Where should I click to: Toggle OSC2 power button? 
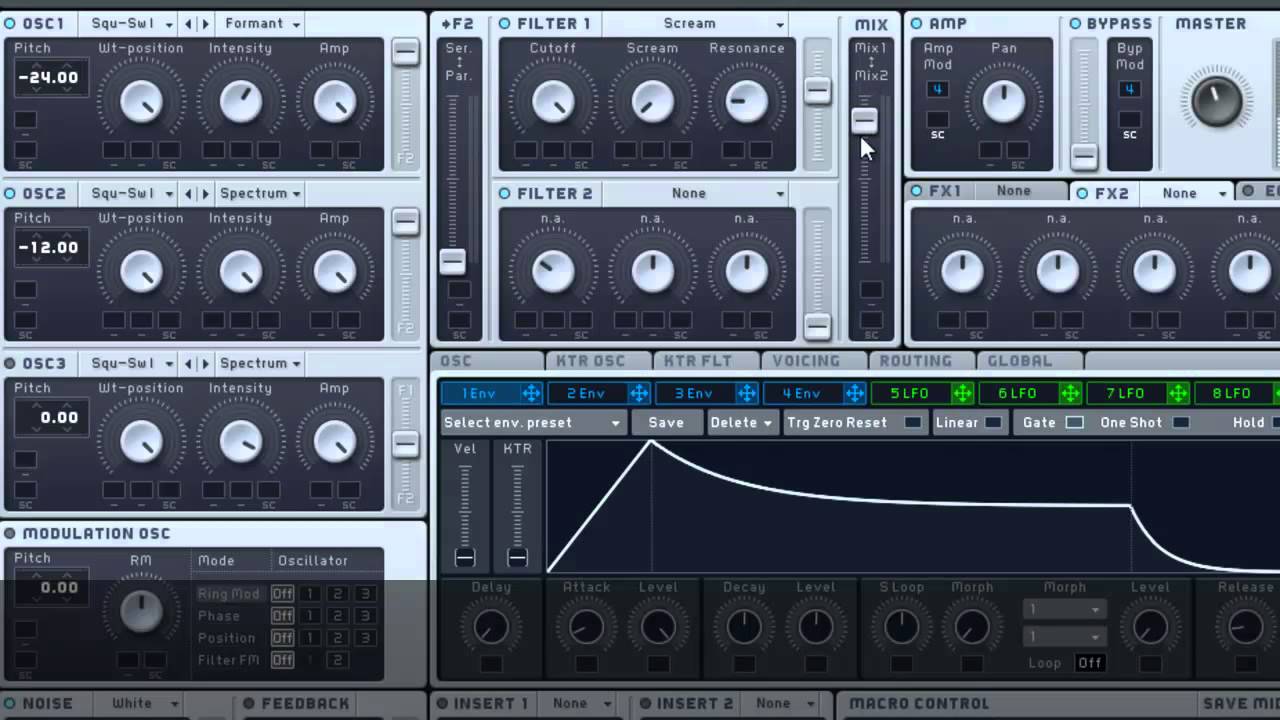point(10,193)
